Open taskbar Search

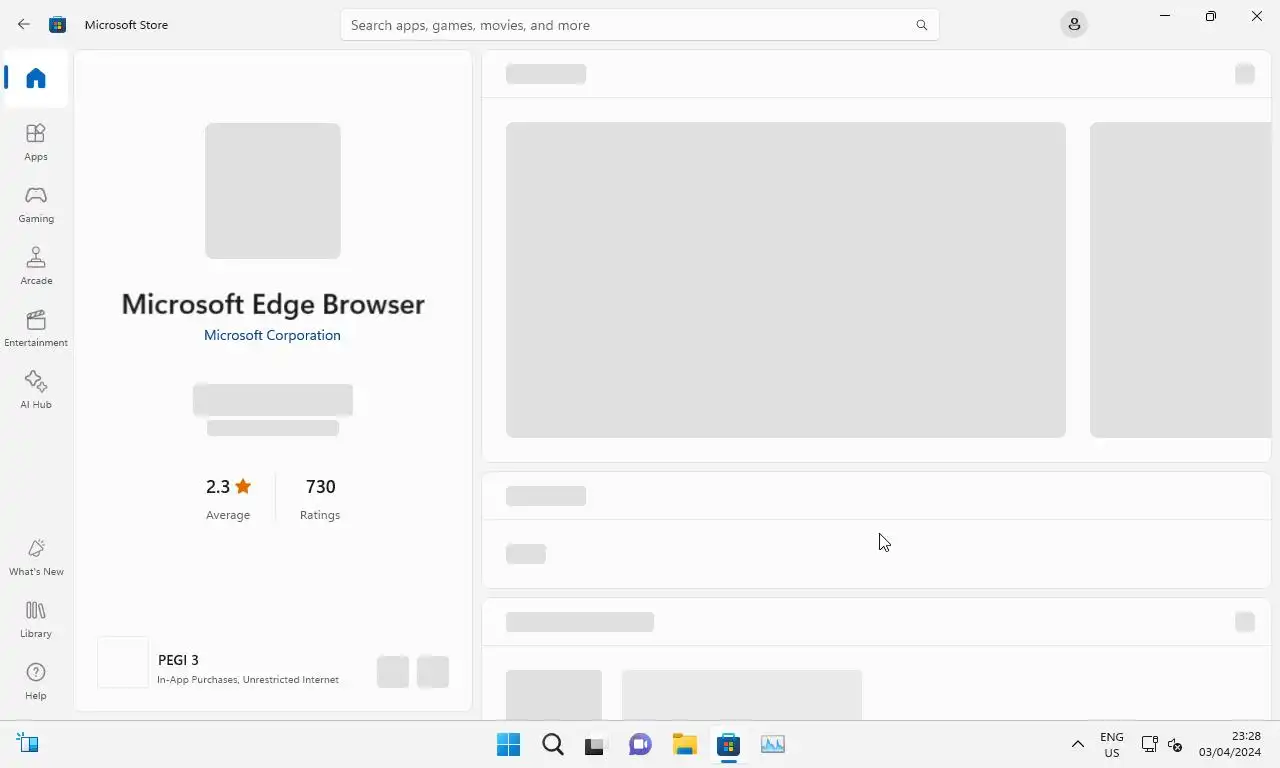(553, 744)
